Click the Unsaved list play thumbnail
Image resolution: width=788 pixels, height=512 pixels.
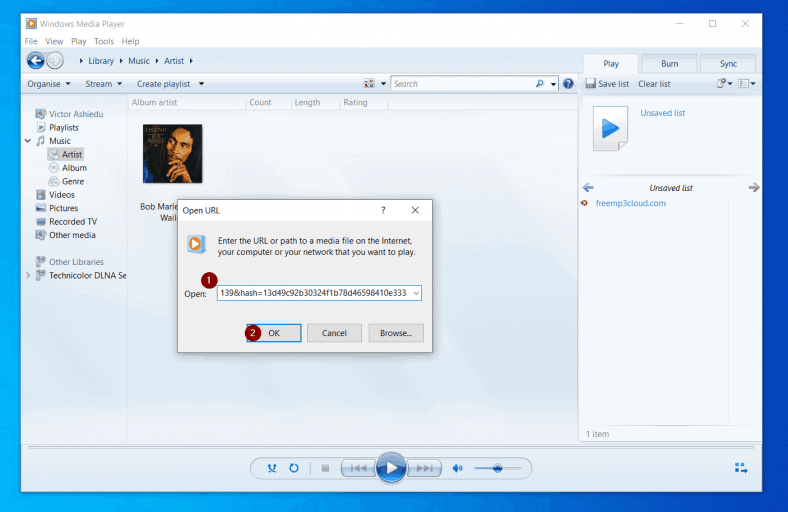610,128
